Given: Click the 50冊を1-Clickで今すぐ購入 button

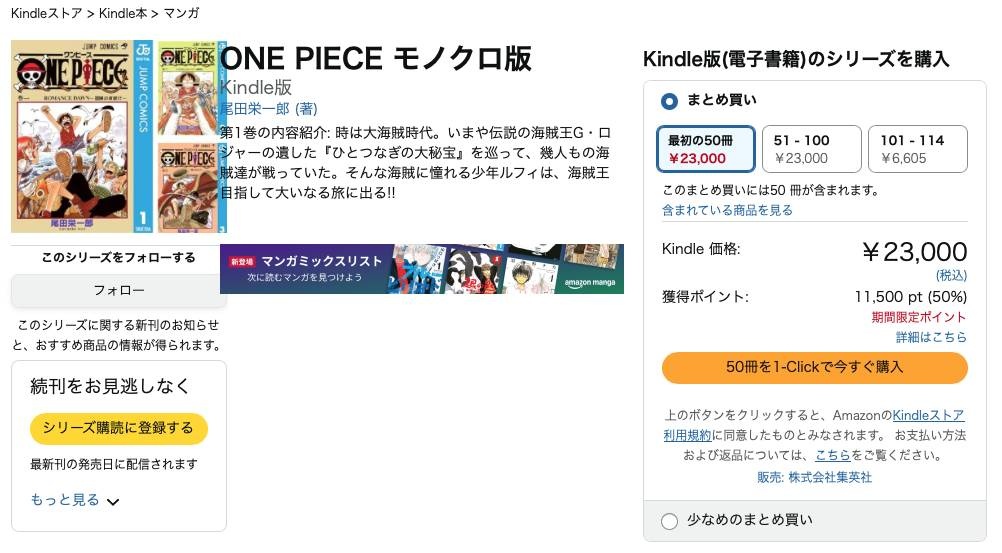Looking at the screenshot, I should (x=814, y=367).
